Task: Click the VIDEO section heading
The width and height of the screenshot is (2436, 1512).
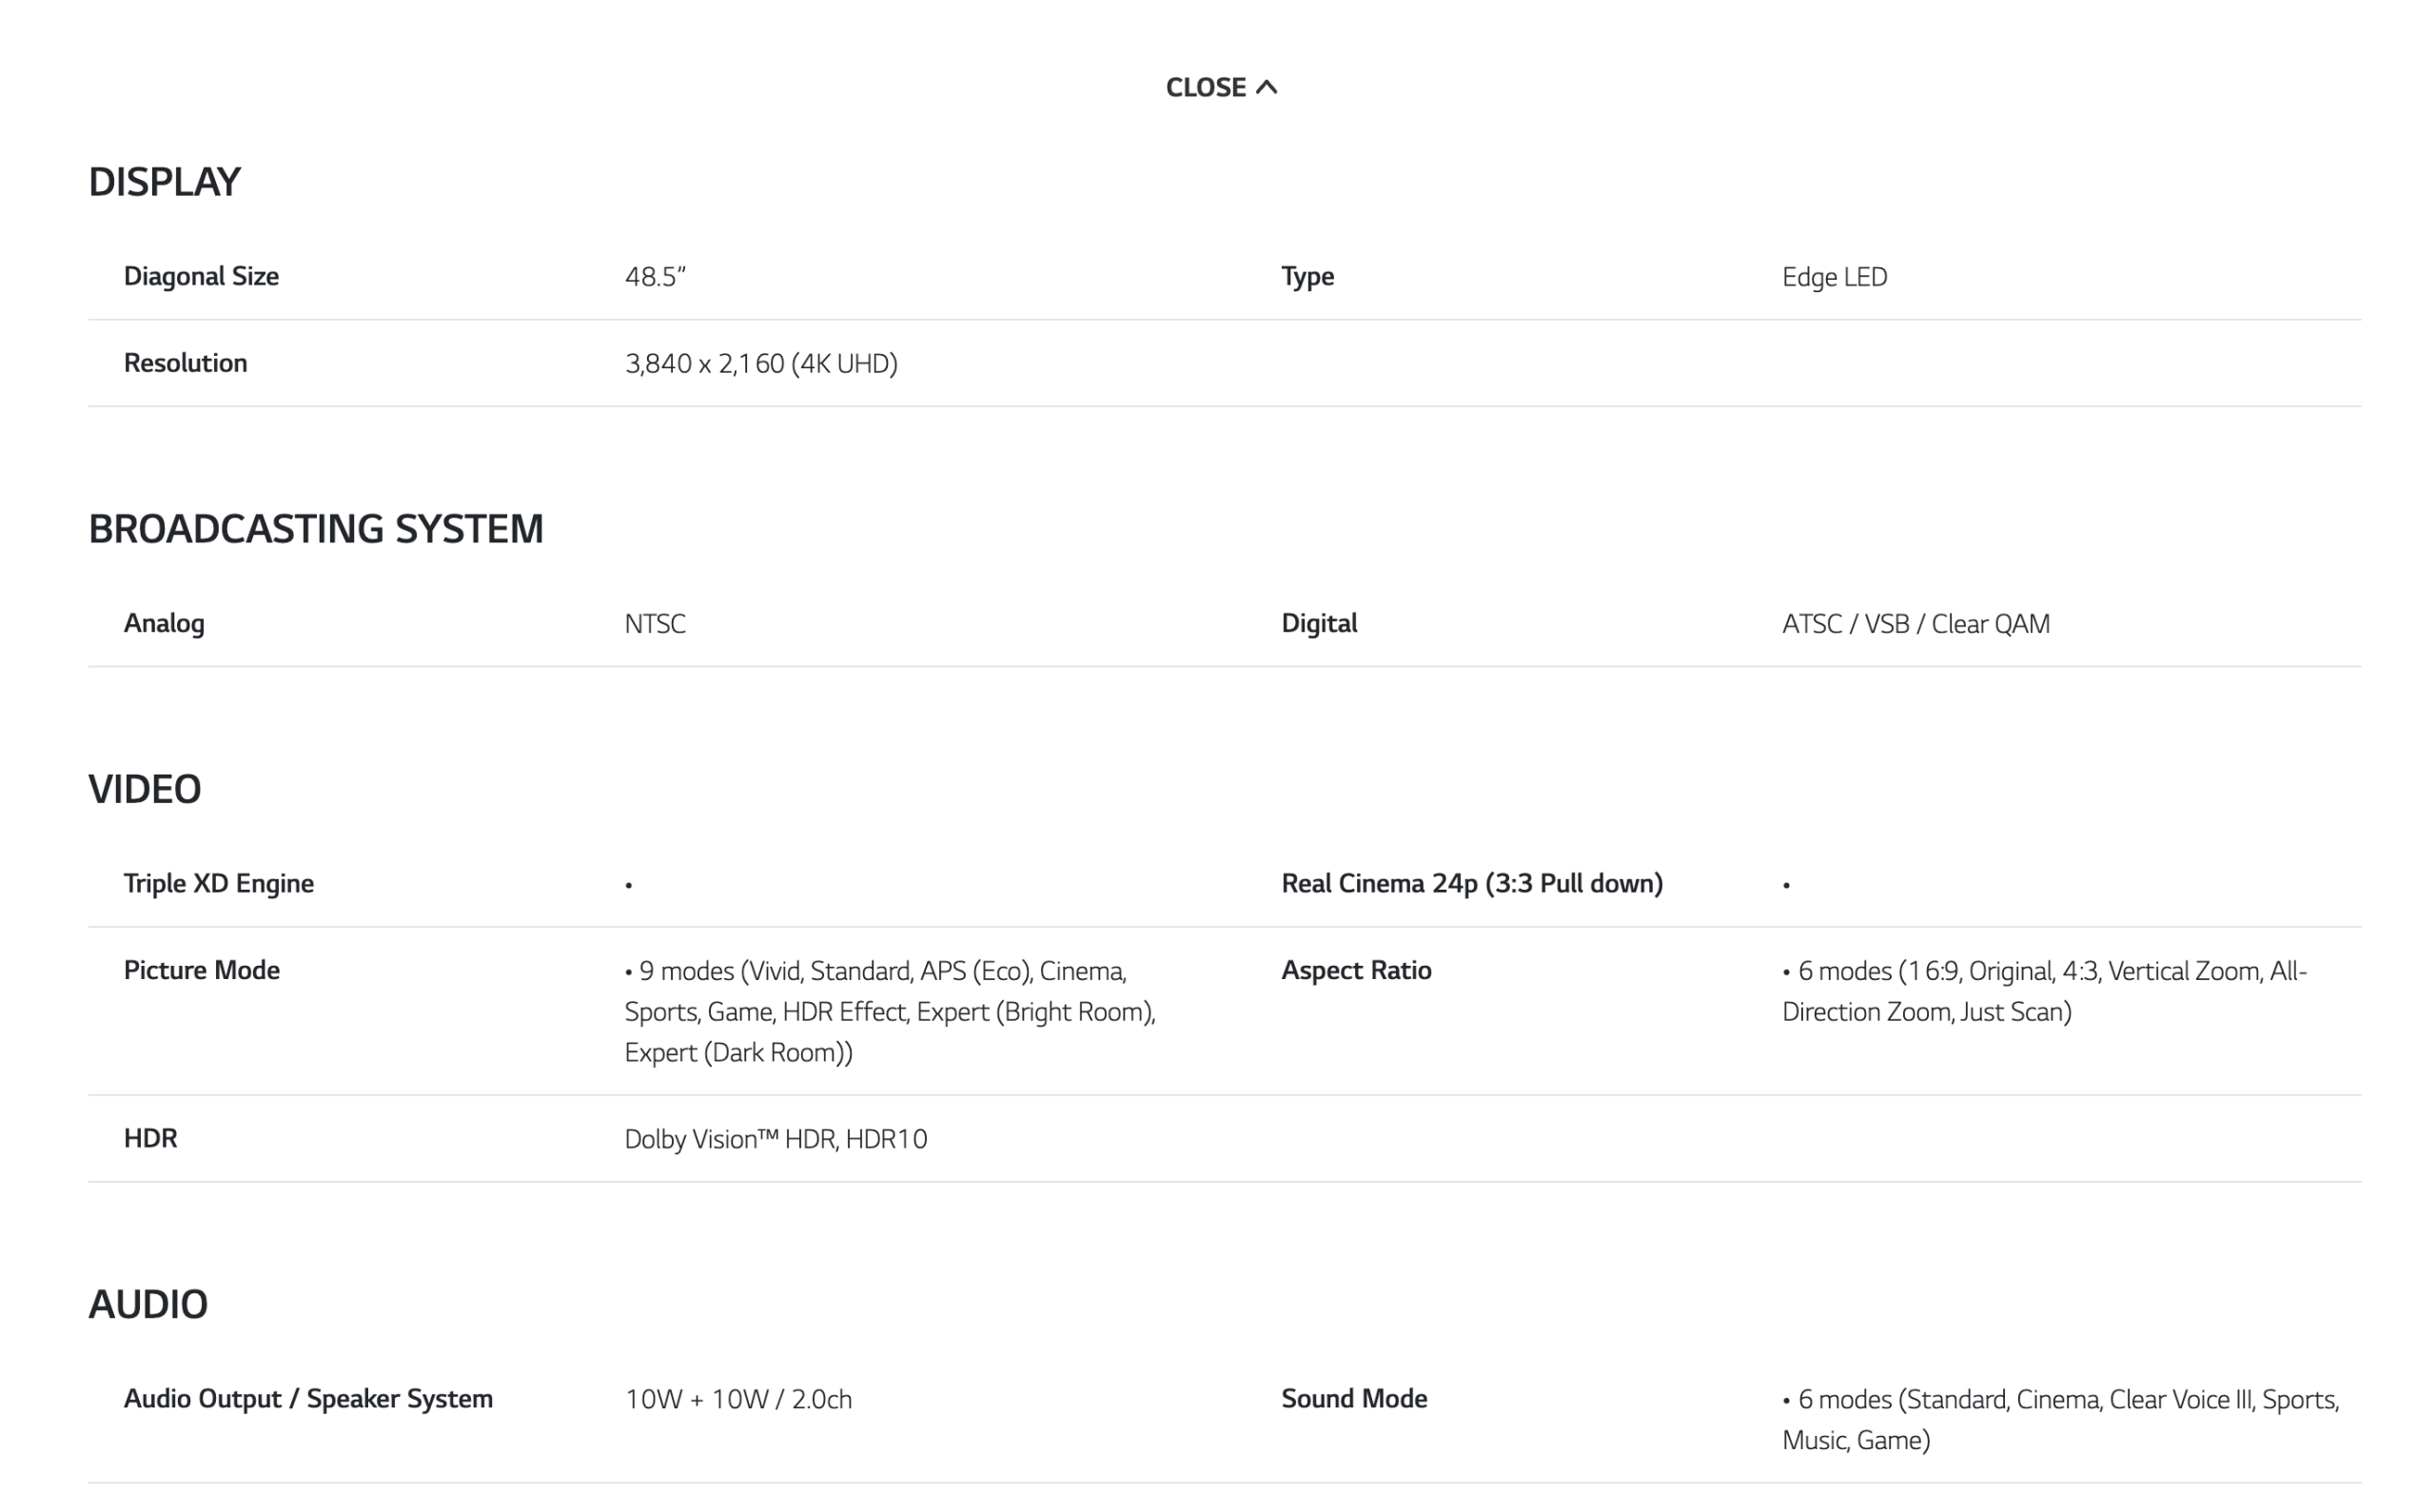Action: 145,789
